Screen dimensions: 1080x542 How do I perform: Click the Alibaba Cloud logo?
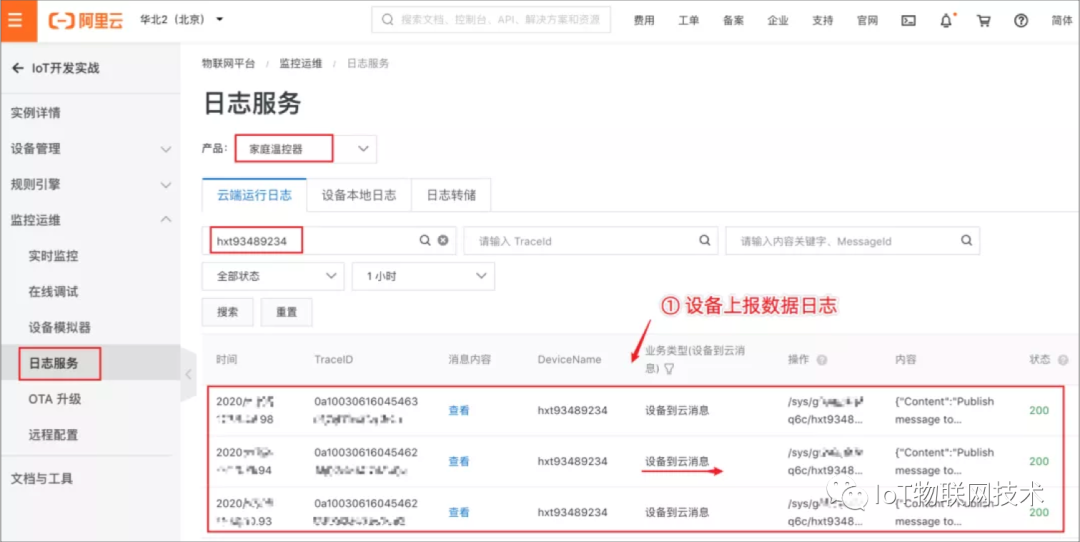click(x=85, y=20)
